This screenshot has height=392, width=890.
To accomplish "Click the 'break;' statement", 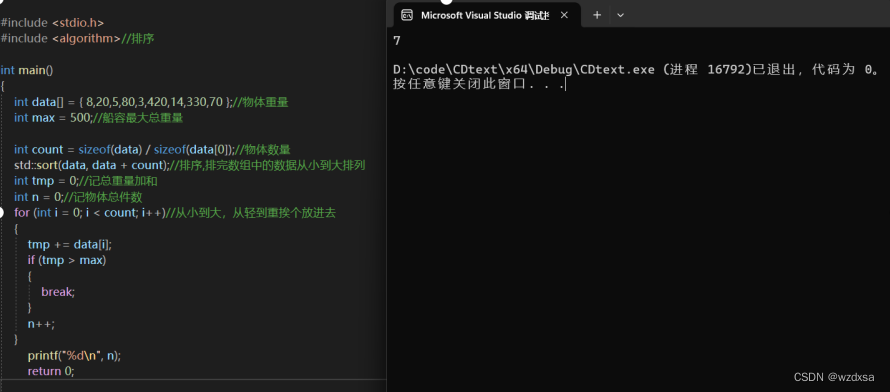I will (58, 292).
